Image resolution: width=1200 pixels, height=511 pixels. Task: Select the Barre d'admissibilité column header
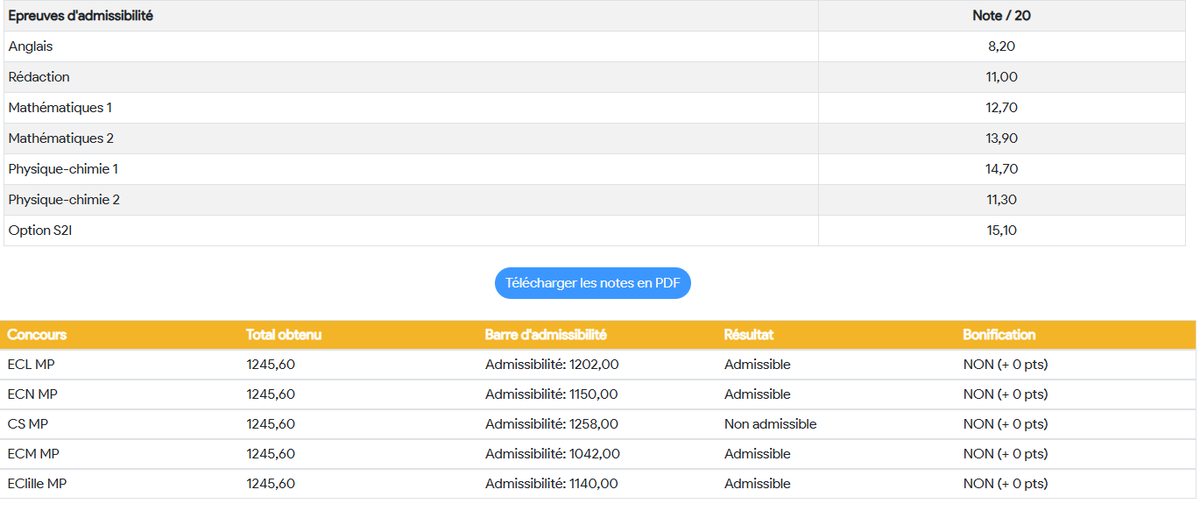546,335
